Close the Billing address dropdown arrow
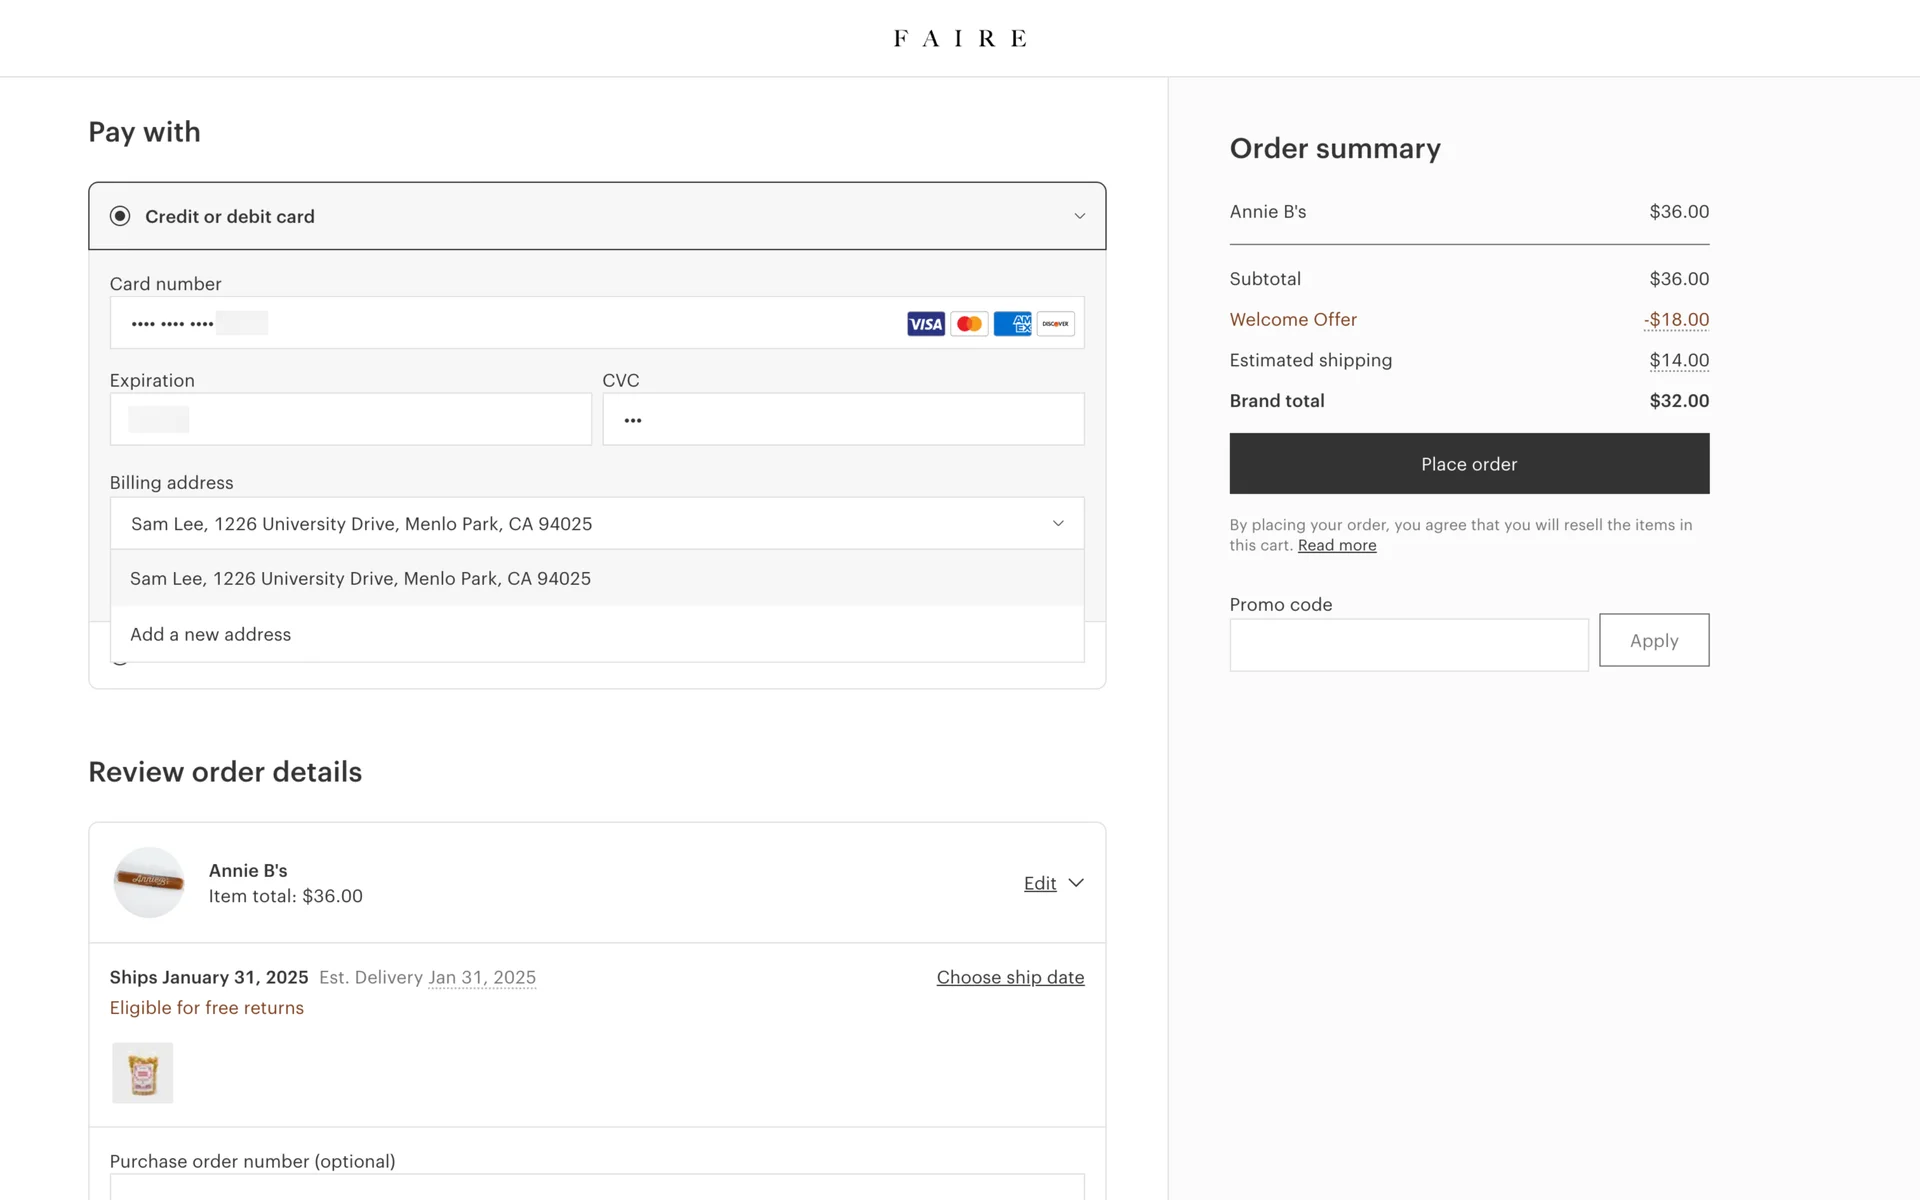The width and height of the screenshot is (1920, 1200). (x=1058, y=523)
